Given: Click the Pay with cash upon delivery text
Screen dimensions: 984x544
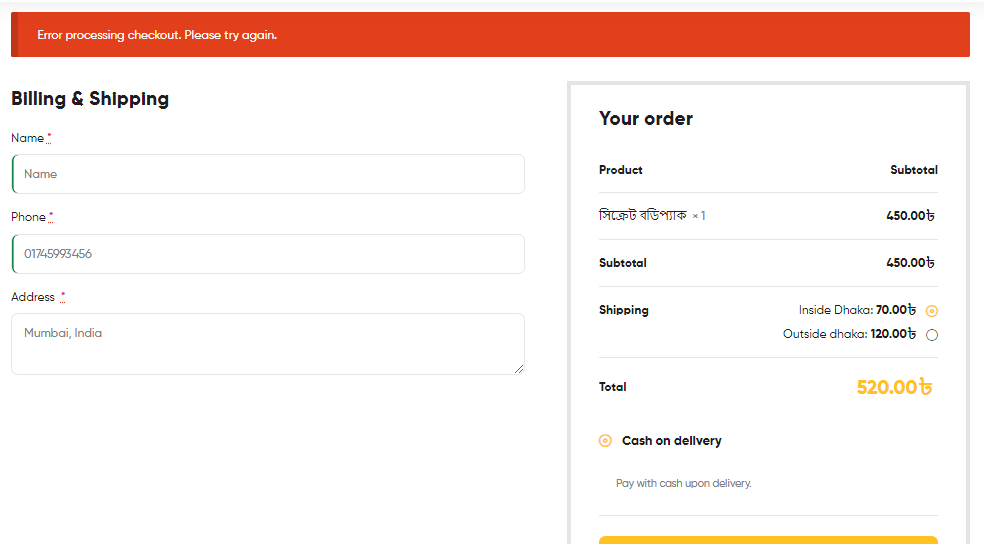Looking at the screenshot, I should tap(683, 483).
